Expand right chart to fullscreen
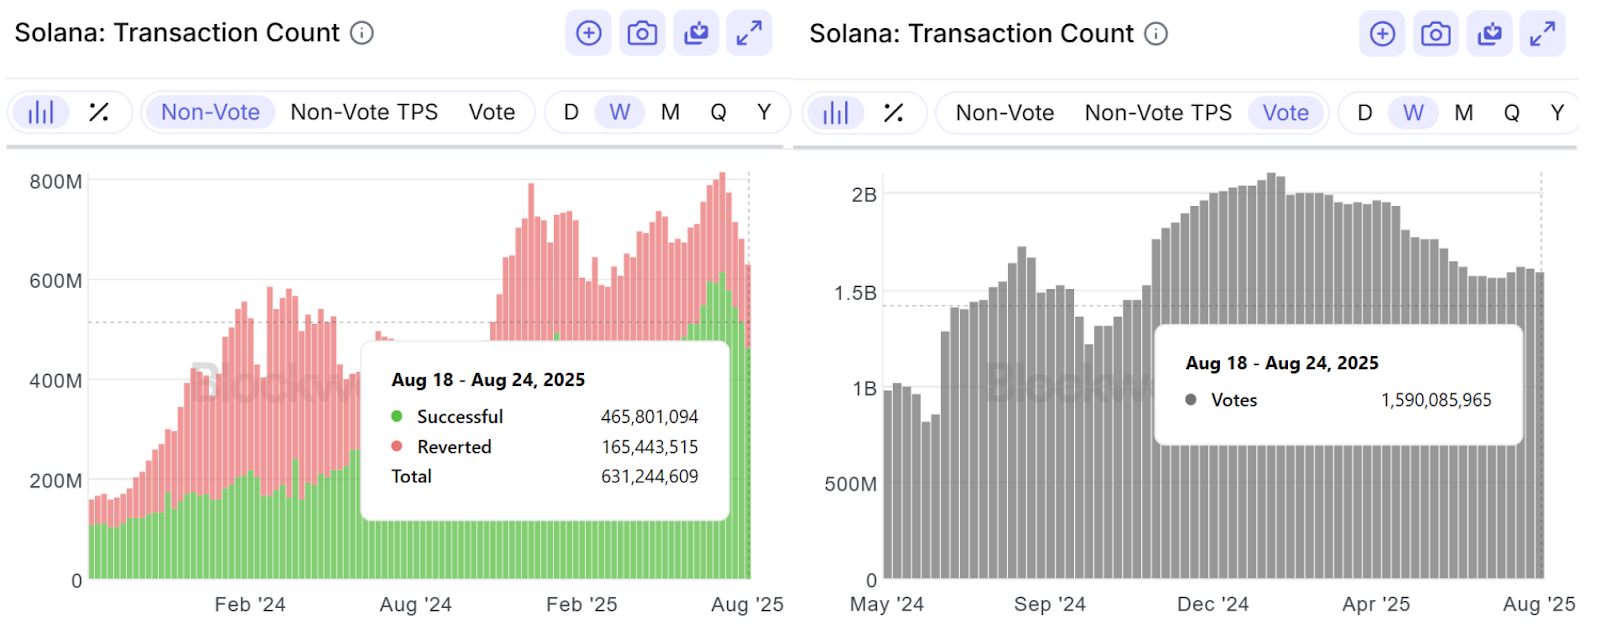The image size is (1600, 636). click(x=1542, y=34)
